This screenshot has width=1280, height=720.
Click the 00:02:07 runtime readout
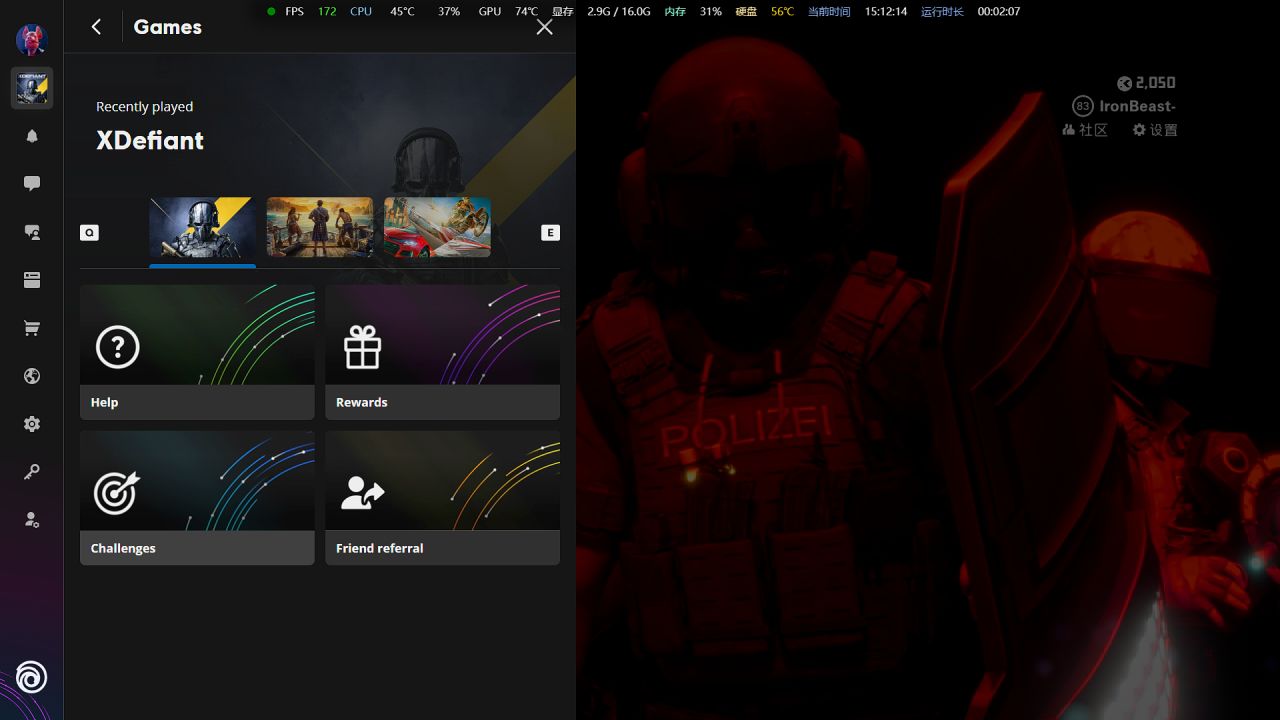pyautogui.click(x=999, y=12)
